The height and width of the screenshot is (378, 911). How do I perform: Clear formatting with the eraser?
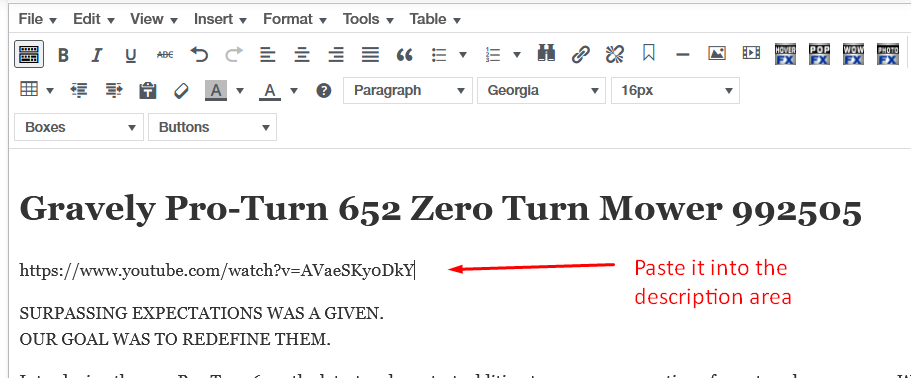pos(182,91)
